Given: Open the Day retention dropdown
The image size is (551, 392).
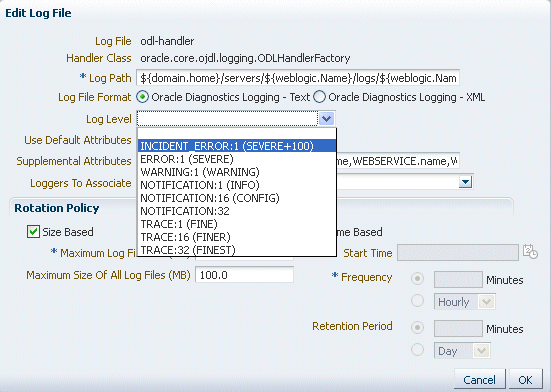Looking at the screenshot, I should pyautogui.click(x=481, y=351).
